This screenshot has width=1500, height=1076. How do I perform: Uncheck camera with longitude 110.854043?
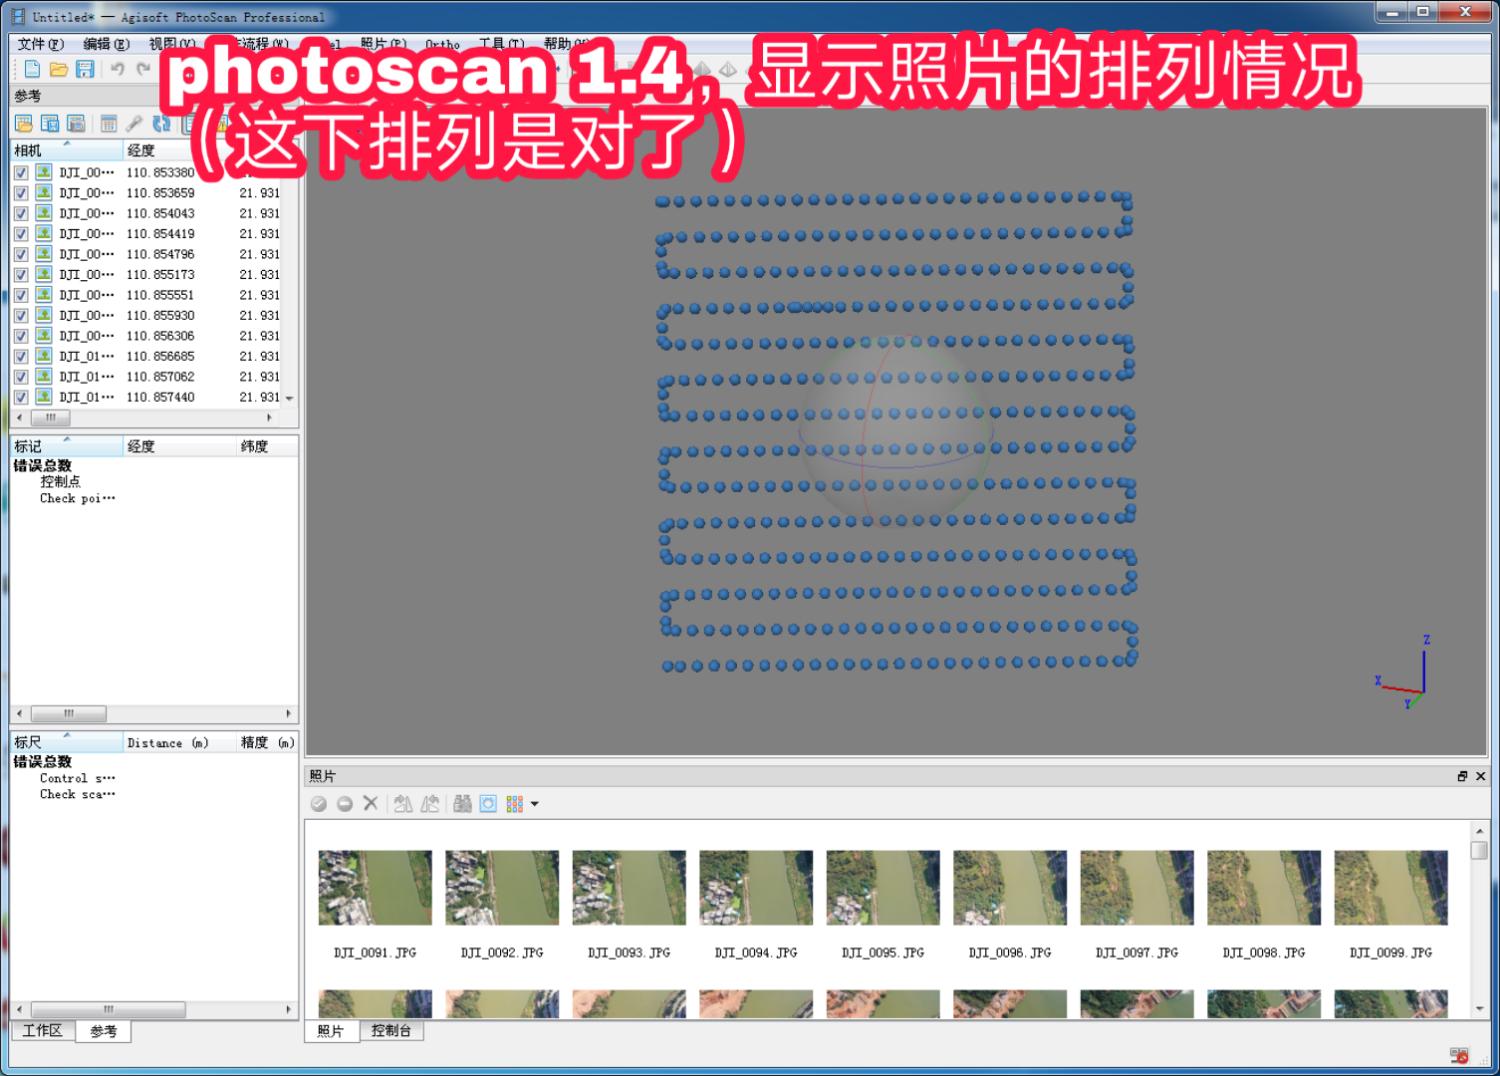click(21, 213)
